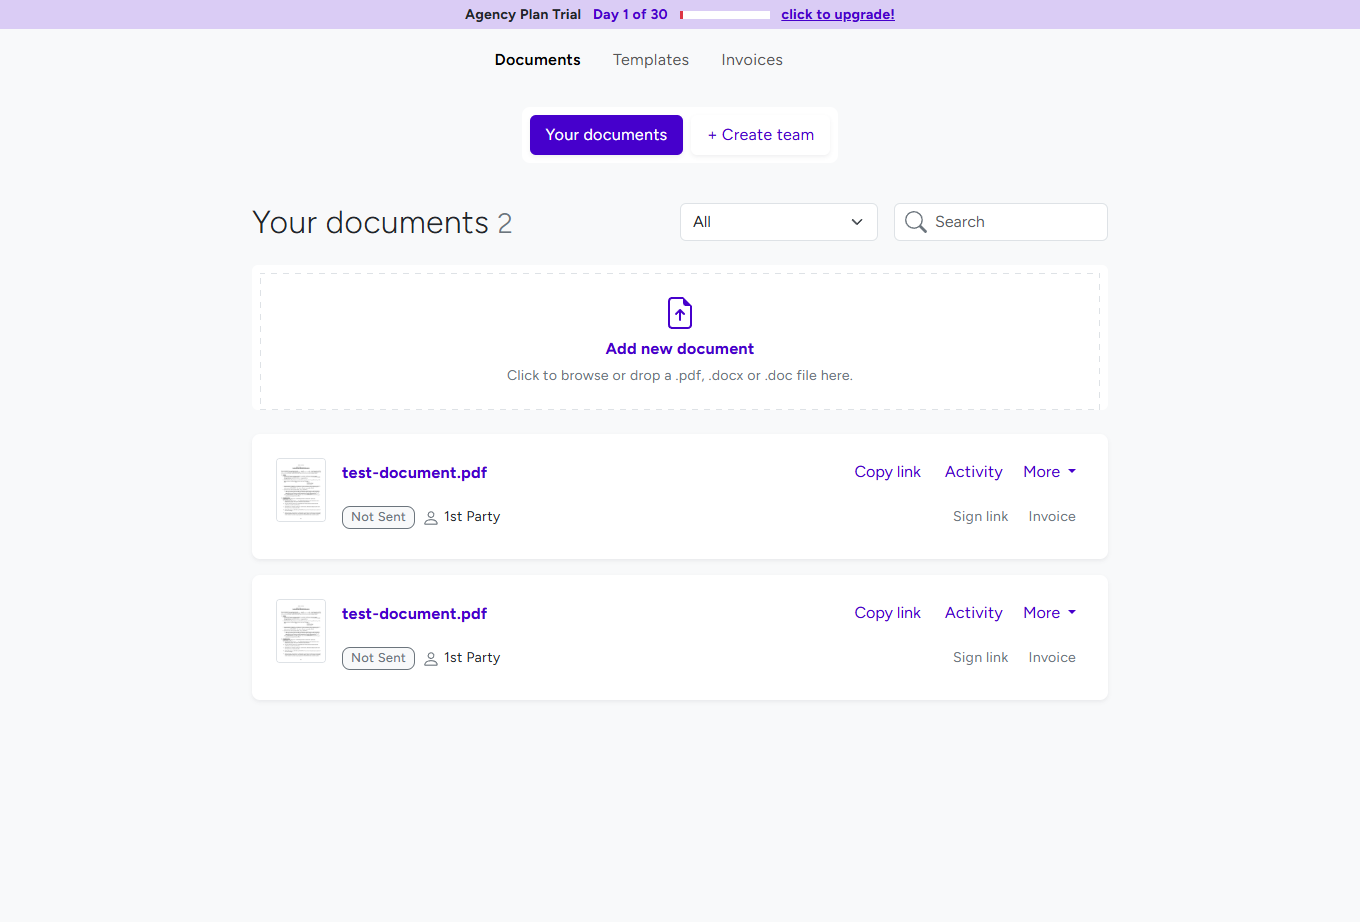Open the All filter dropdown
Screen dimensions: 1360x922
[778, 221]
